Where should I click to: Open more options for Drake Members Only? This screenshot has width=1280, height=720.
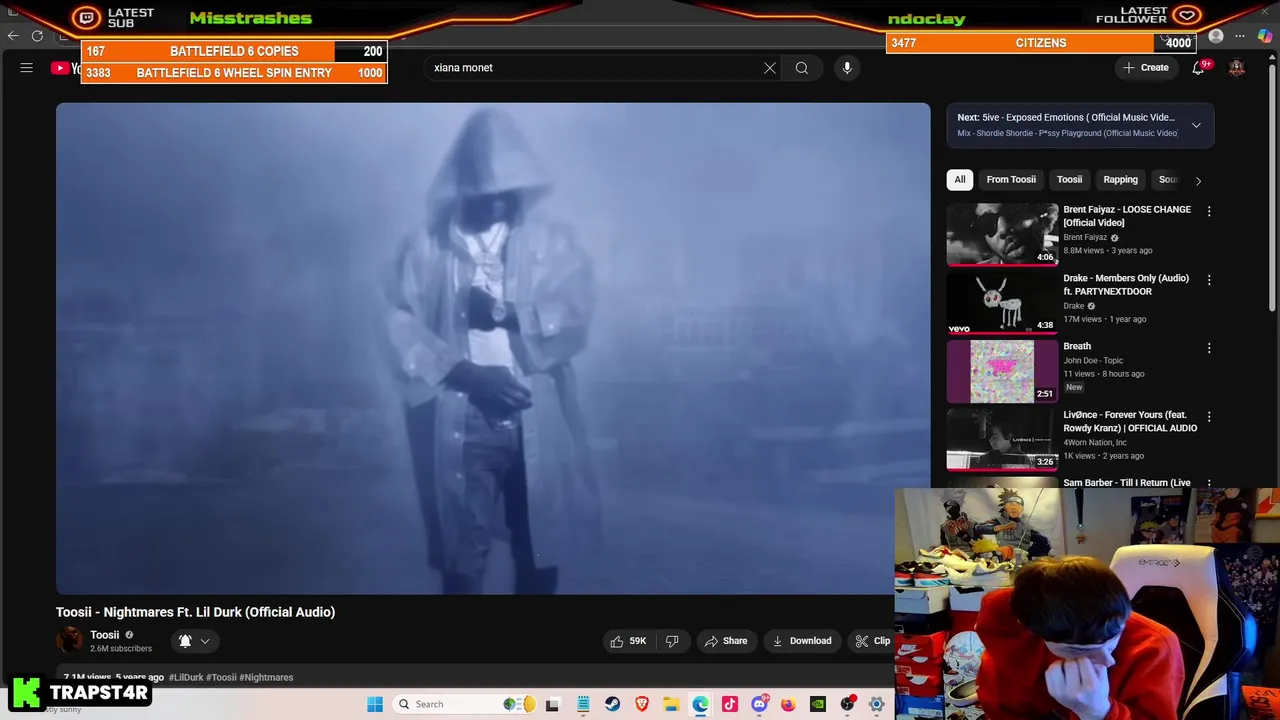tap(1209, 280)
